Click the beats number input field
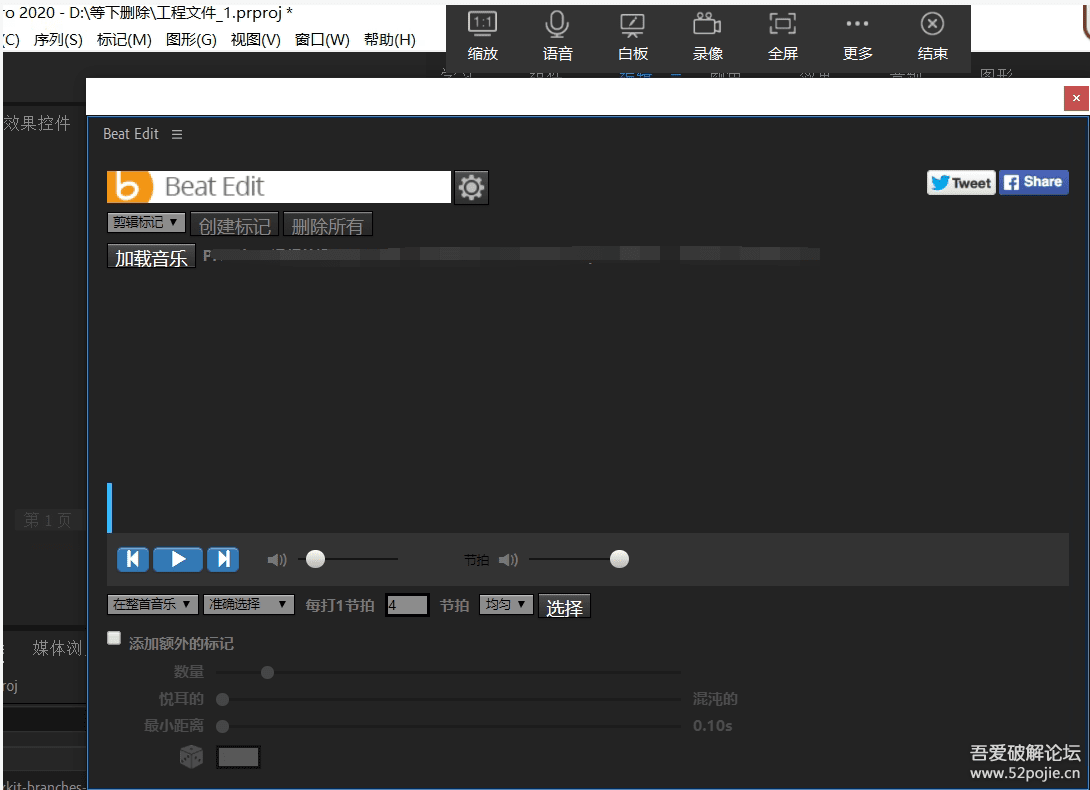Viewport: 1090px width, 790px height. pyautogui.click(x=407, y=605)
